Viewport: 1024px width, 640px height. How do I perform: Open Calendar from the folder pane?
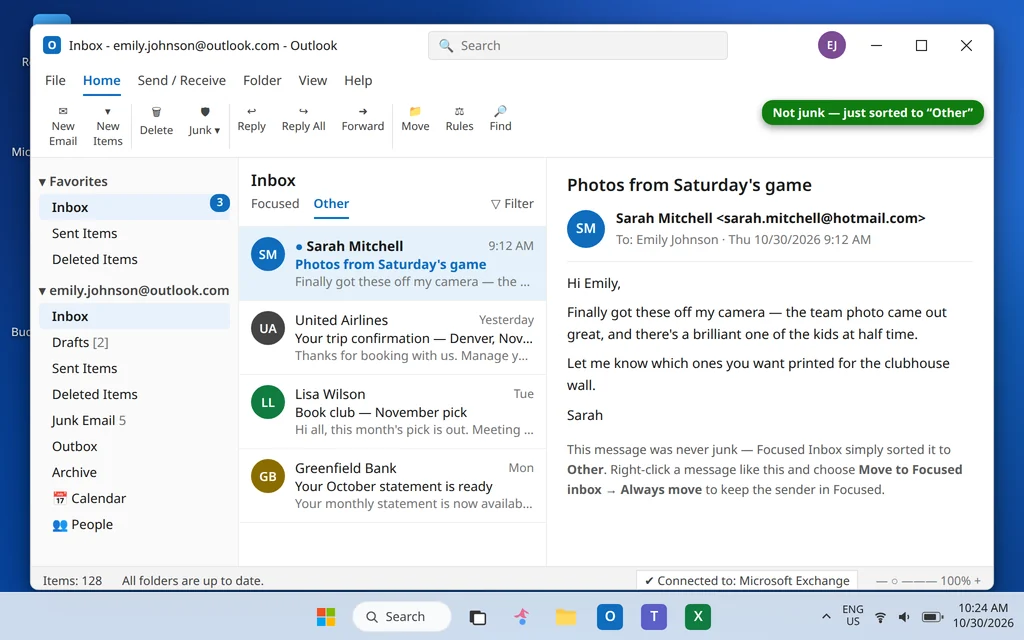coord(89,498)
